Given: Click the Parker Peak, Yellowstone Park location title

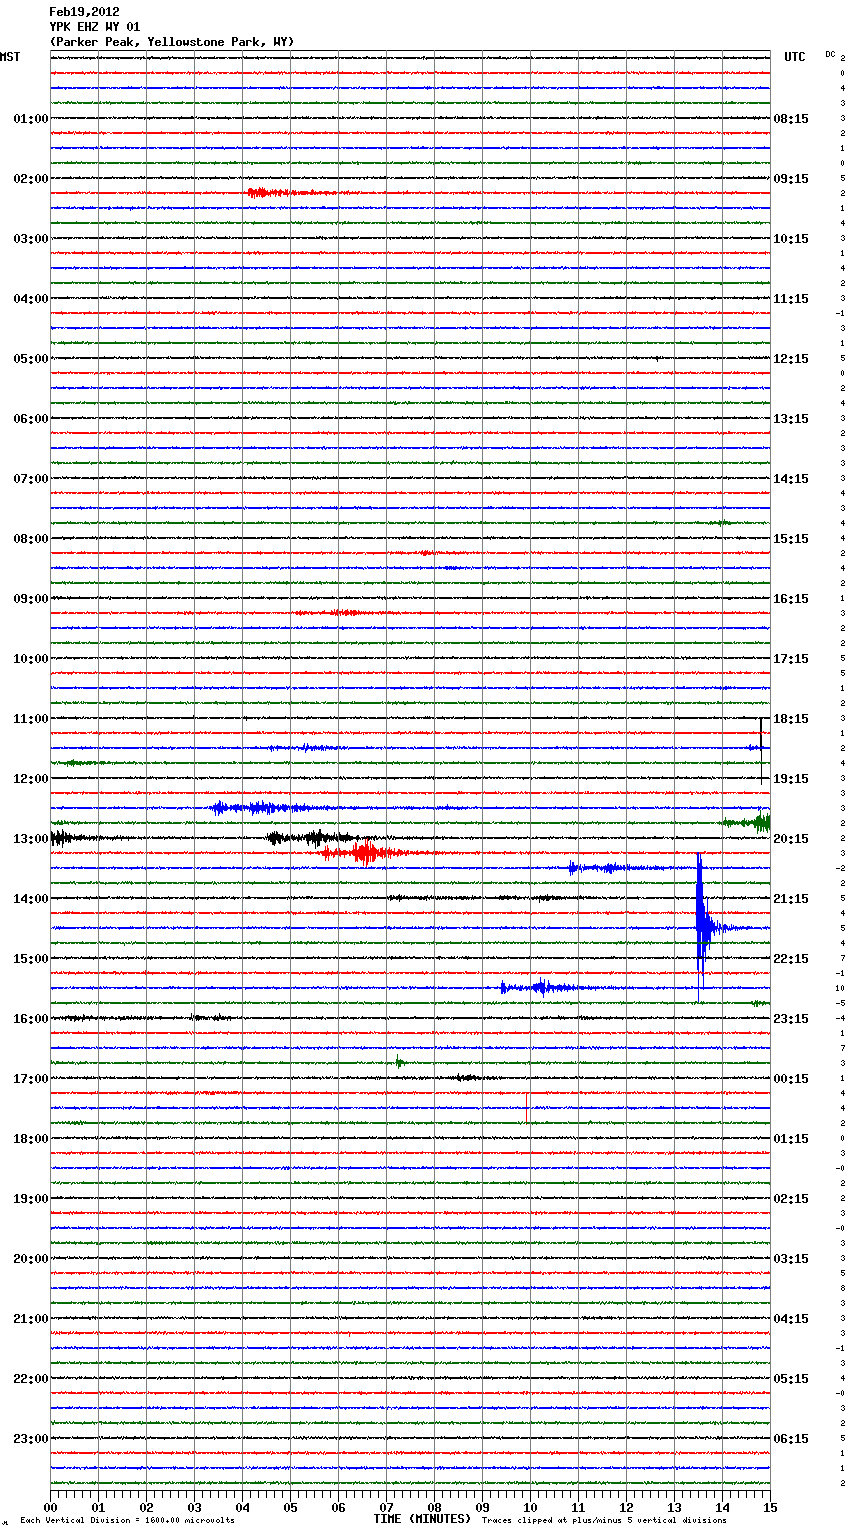Looking at the screenshot, I should pyautogui.click(x=172, y=42).
